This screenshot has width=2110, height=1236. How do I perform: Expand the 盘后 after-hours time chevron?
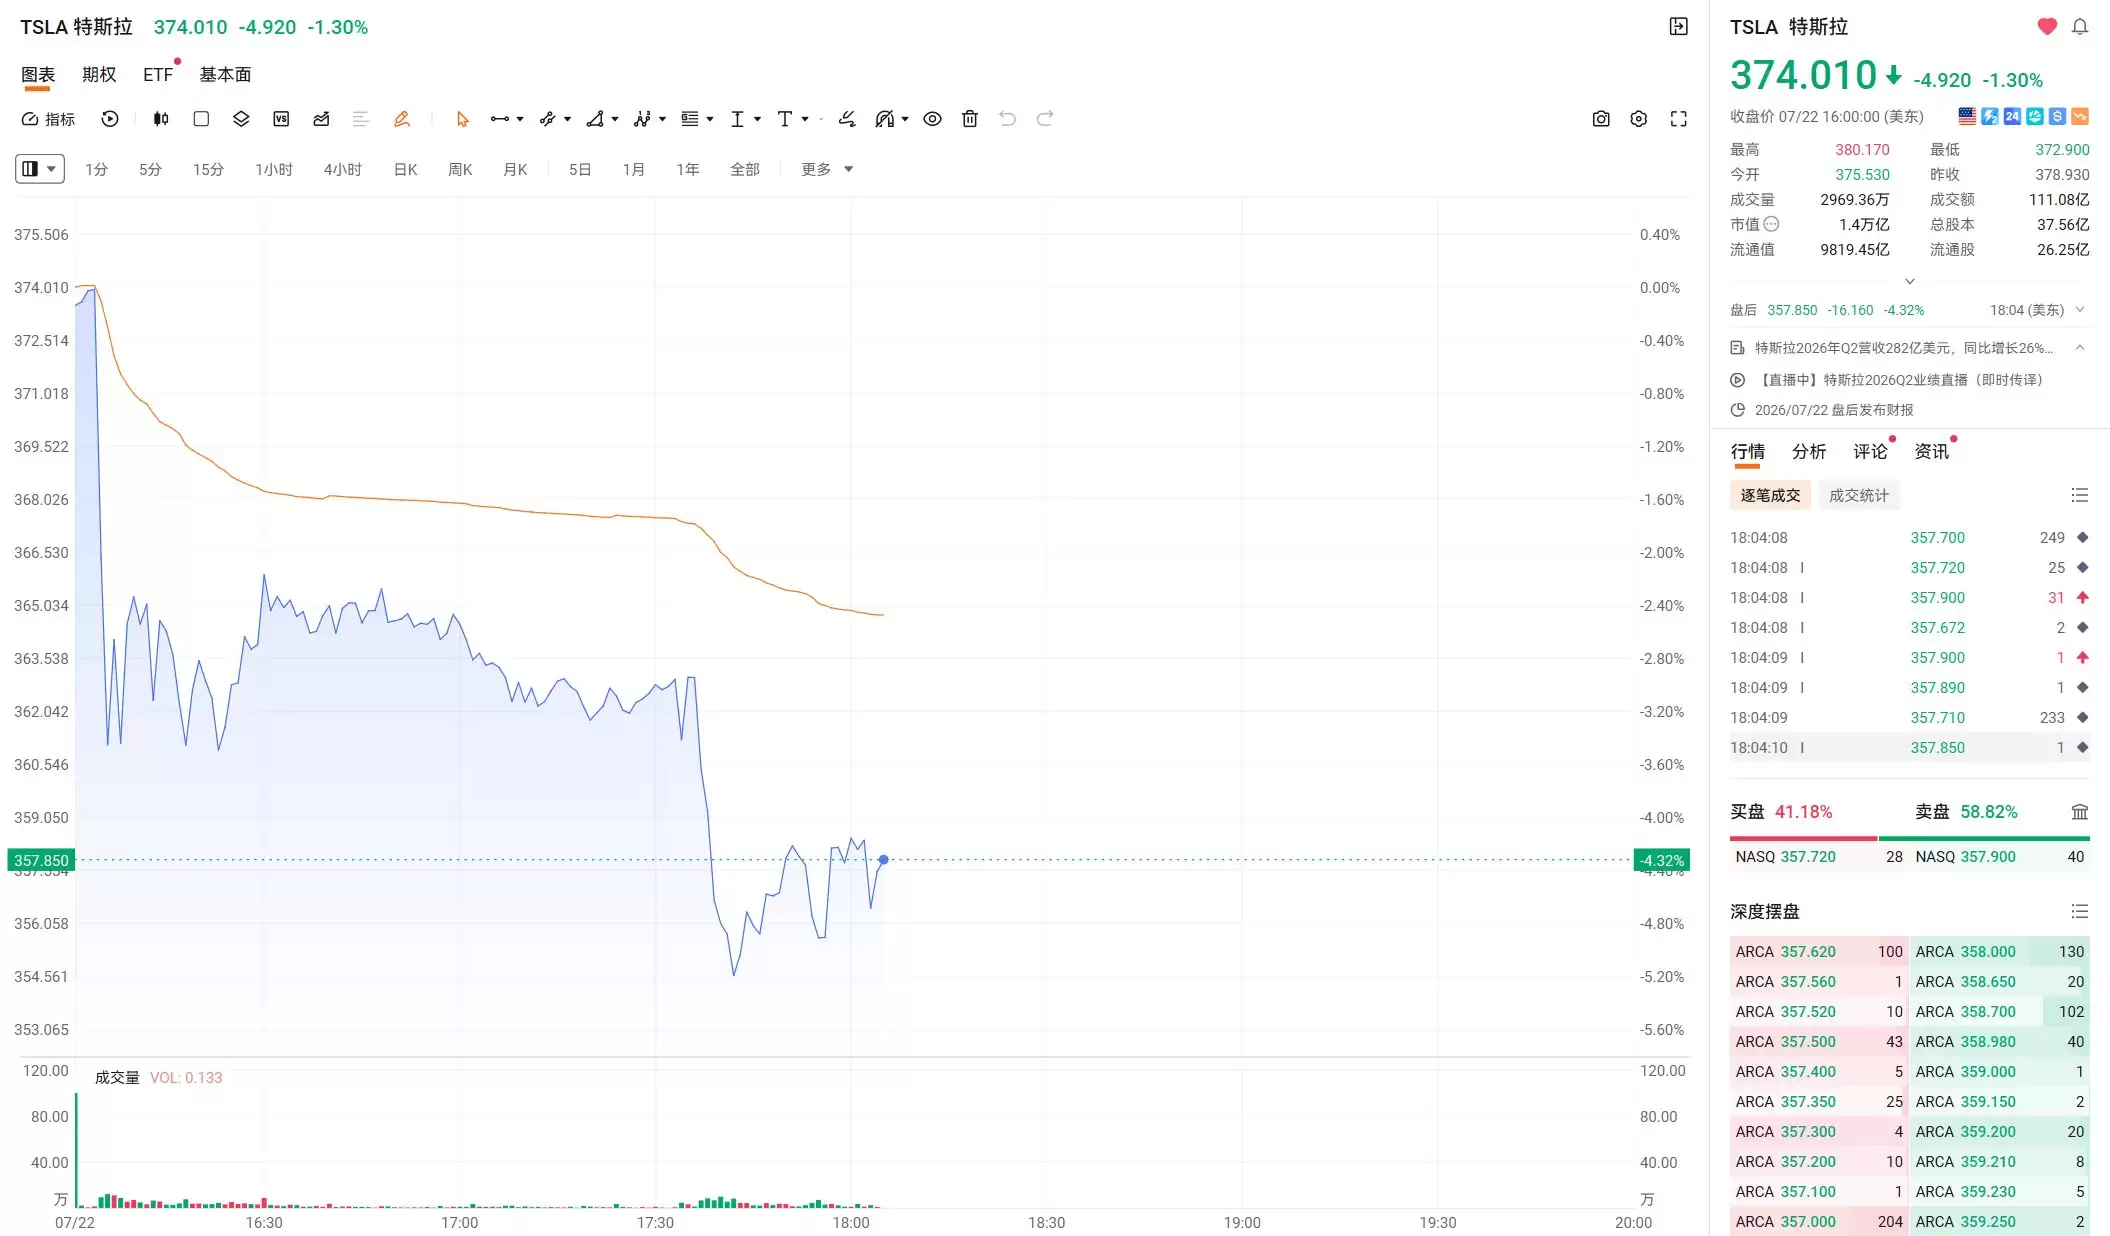coord(2080,310)
